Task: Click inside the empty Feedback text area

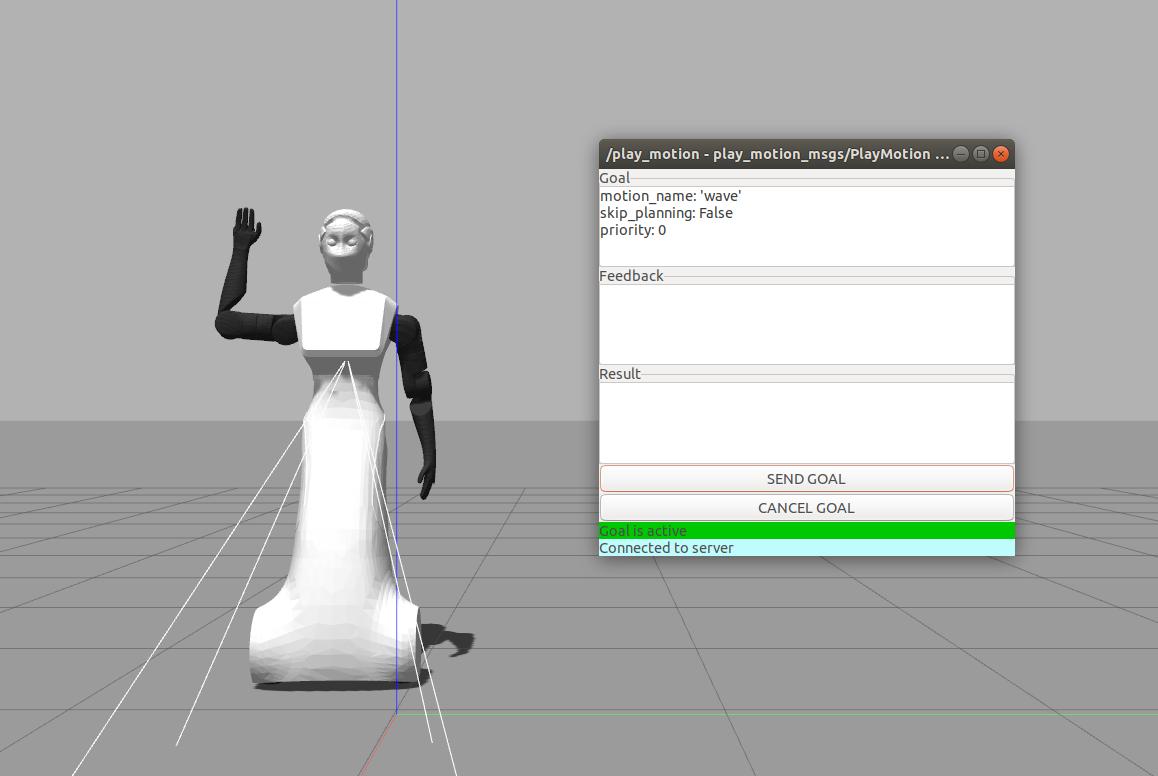Action: [806, 324]
